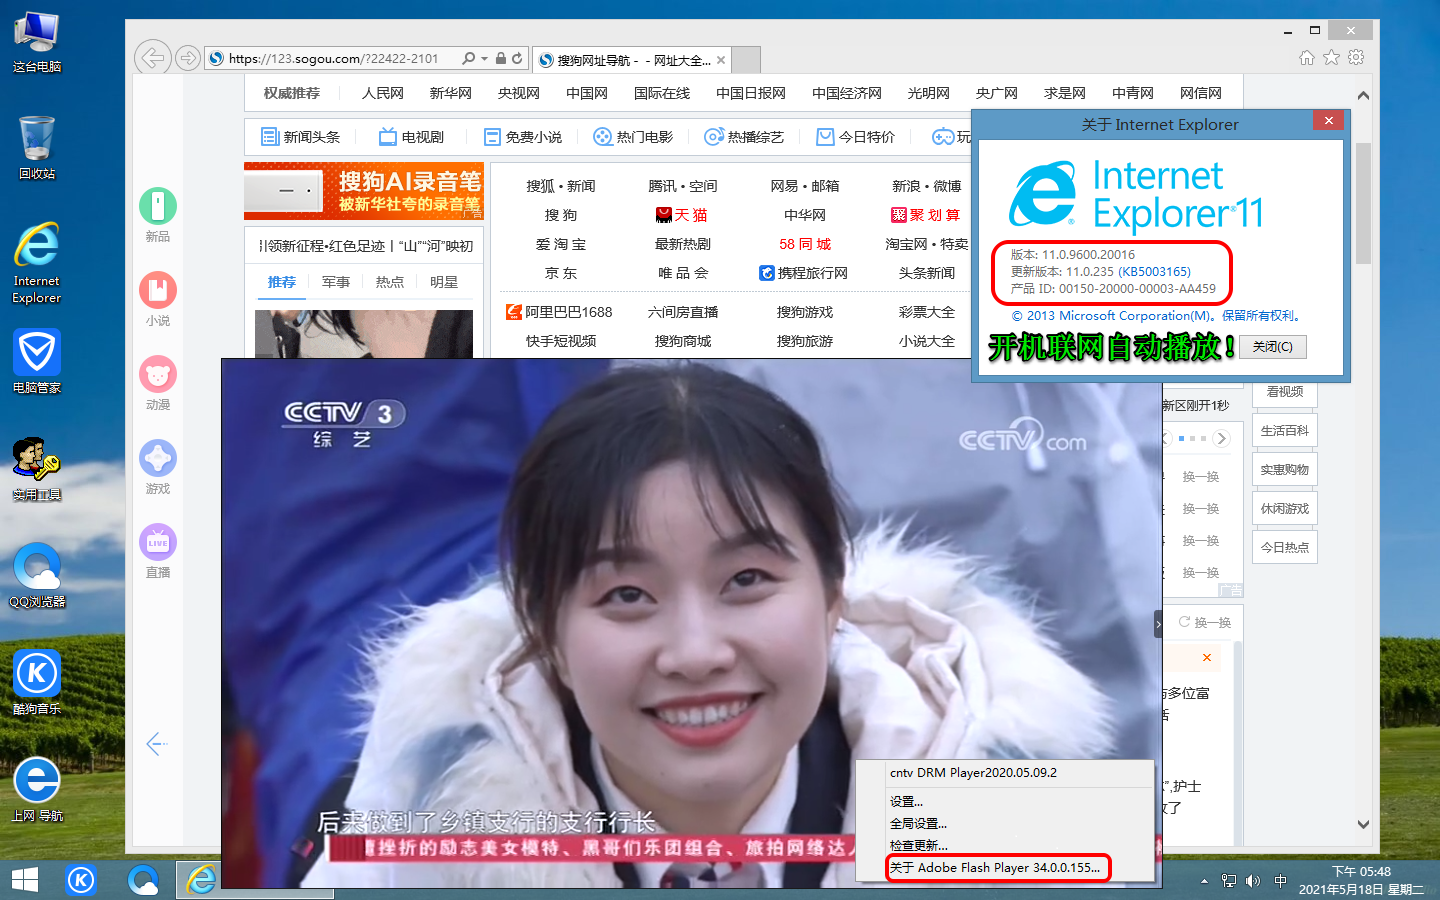Click the input method 中 indicator
The width and height of the screenshot is (1440, 900).
click(x=1281, y=881)
